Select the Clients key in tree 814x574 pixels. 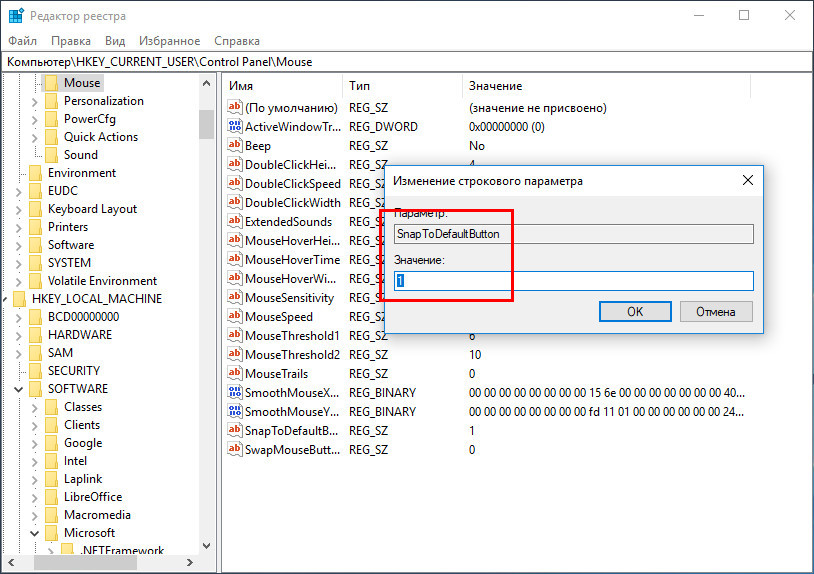click(x=82, y=425)
